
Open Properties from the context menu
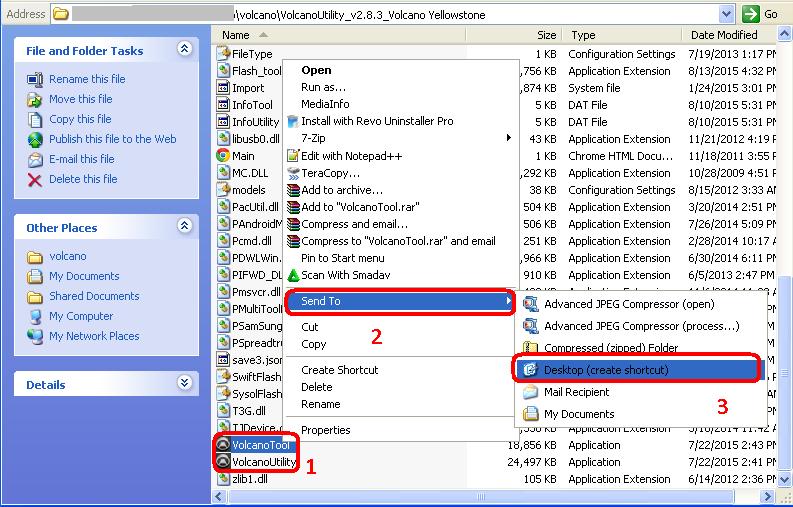click(400, 430)
